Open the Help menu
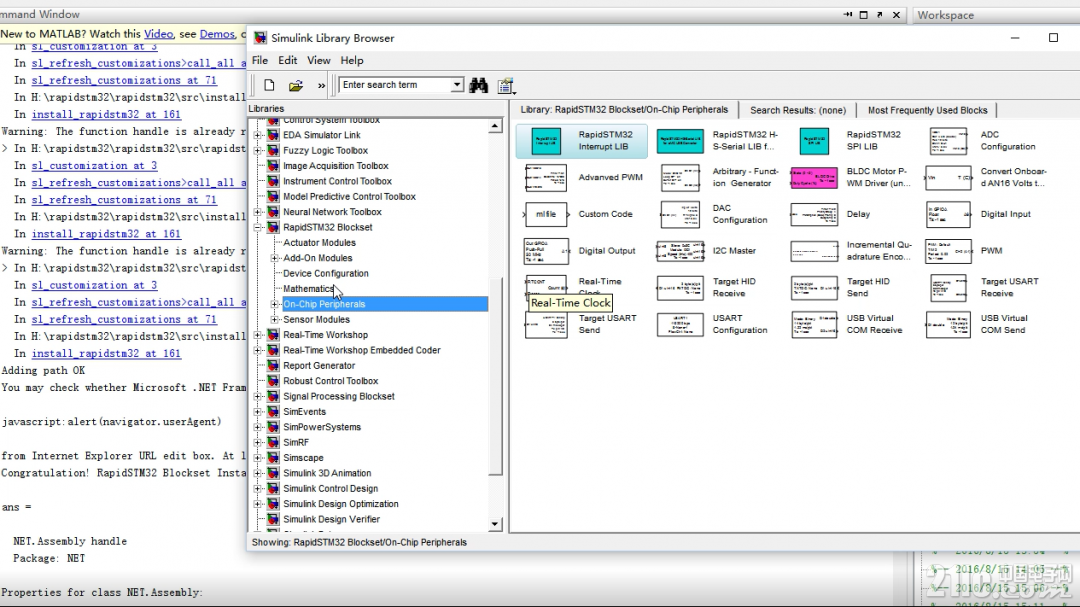Screen dimensions: 1080x607 pyautogui.click(x=351, y=61)
